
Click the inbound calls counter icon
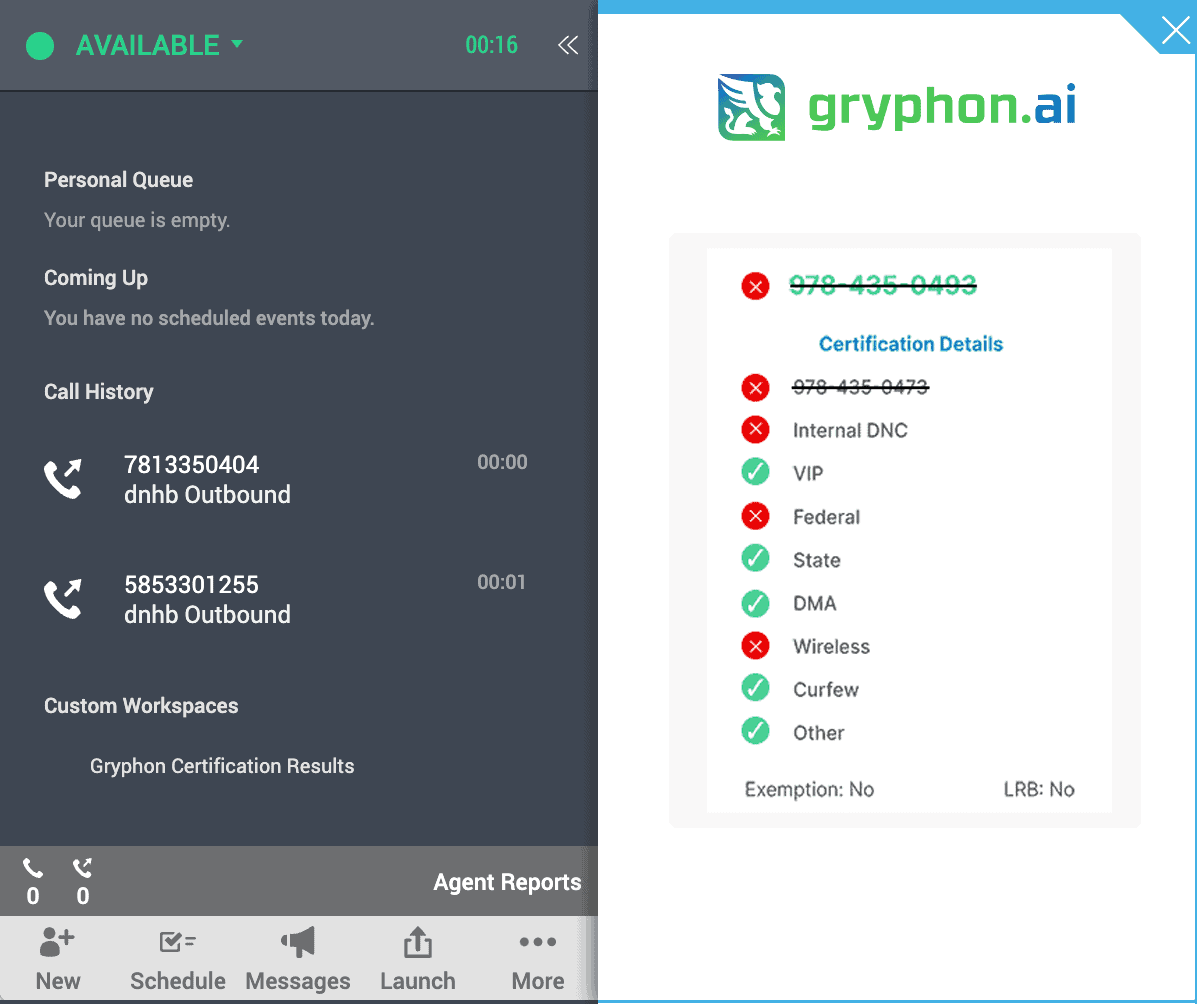pos(33,868)
